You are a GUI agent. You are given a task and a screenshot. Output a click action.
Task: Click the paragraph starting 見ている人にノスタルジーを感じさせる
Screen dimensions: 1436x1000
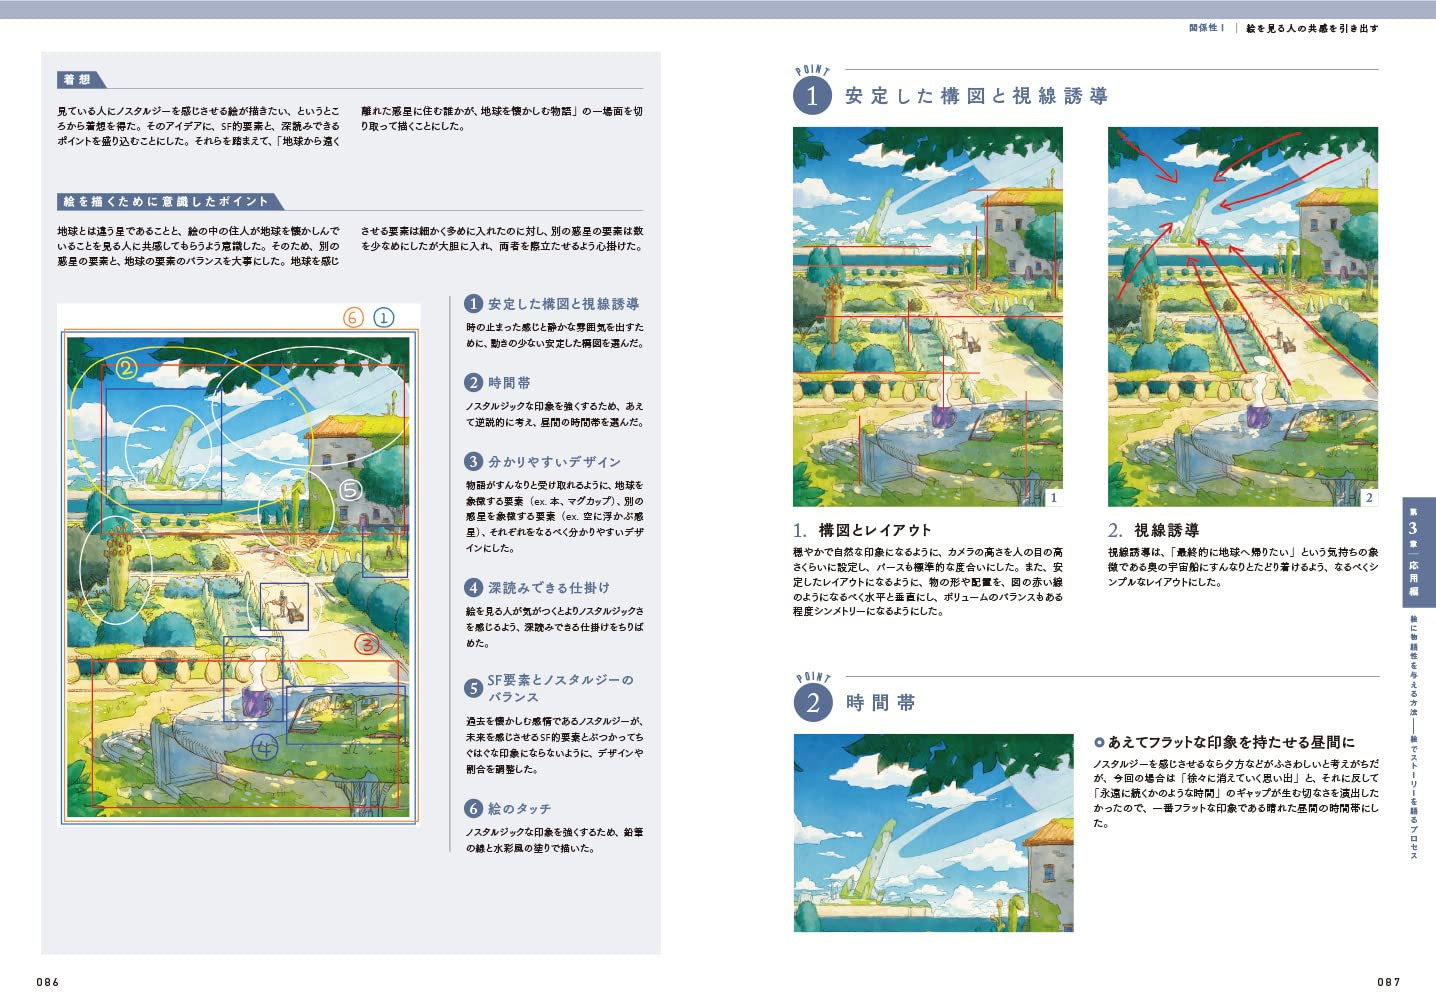click(x=198, y=126)
